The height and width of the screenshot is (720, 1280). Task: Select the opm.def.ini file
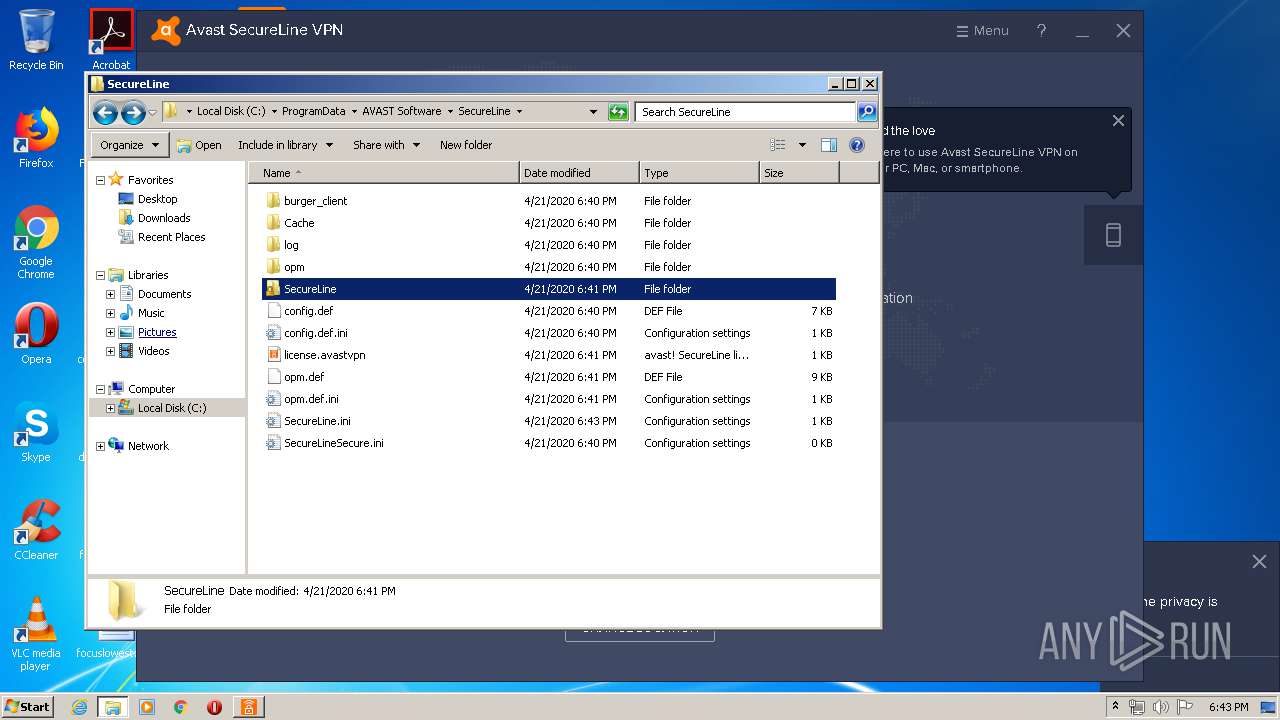(311, 399)
